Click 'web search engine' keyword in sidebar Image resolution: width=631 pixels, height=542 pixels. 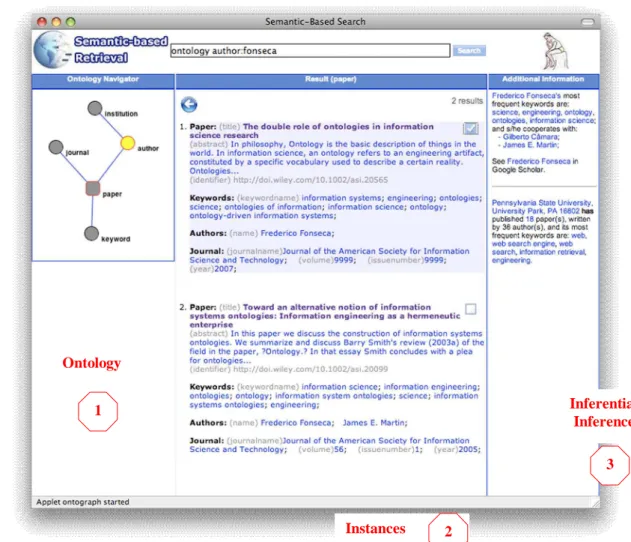(x=524, y=244)
